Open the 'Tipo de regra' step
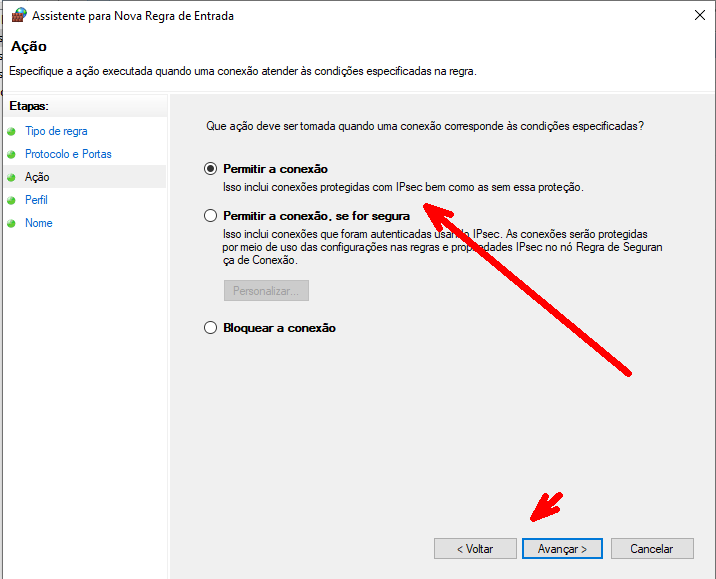The image size is (716, 579). [56, 131]
